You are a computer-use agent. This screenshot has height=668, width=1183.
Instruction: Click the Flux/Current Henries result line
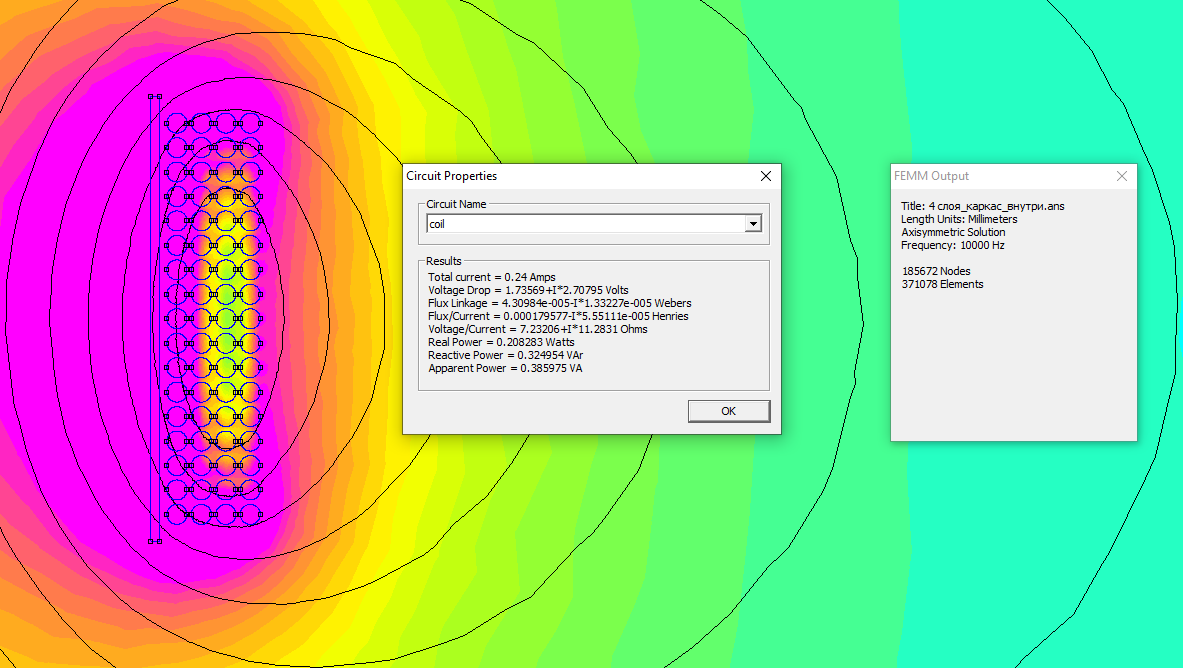click(558, 316)
